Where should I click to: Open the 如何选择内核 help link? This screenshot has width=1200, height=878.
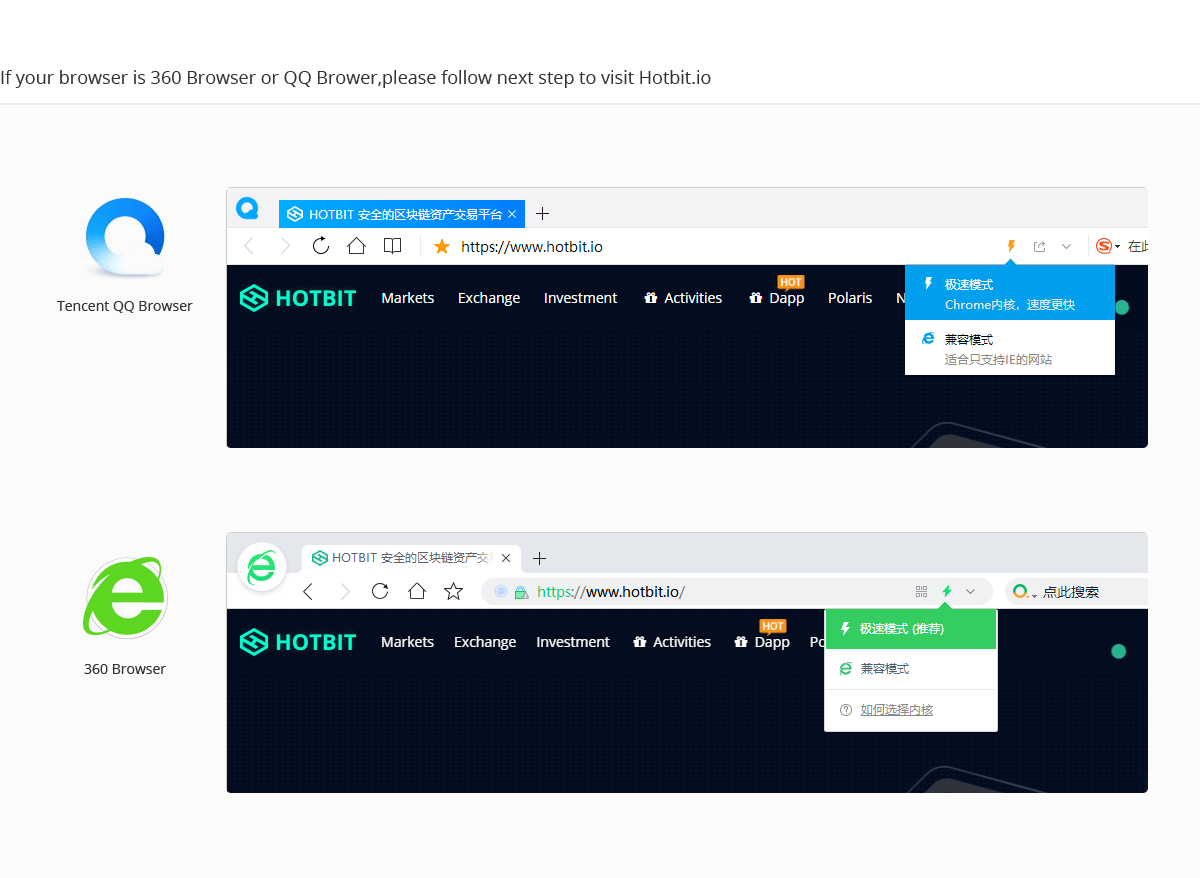pos(897,710)
